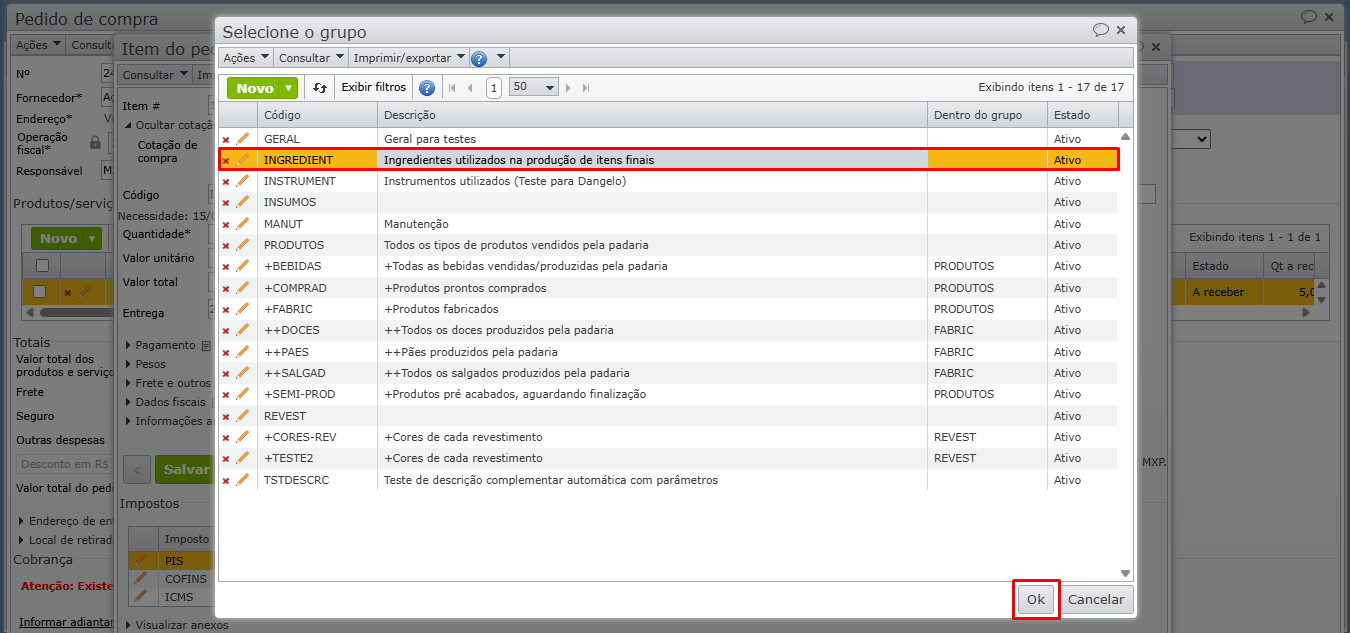Edit the TSTDESCRC group with pencil
This screenshot has width=1350, height=633.
point(242,480)
